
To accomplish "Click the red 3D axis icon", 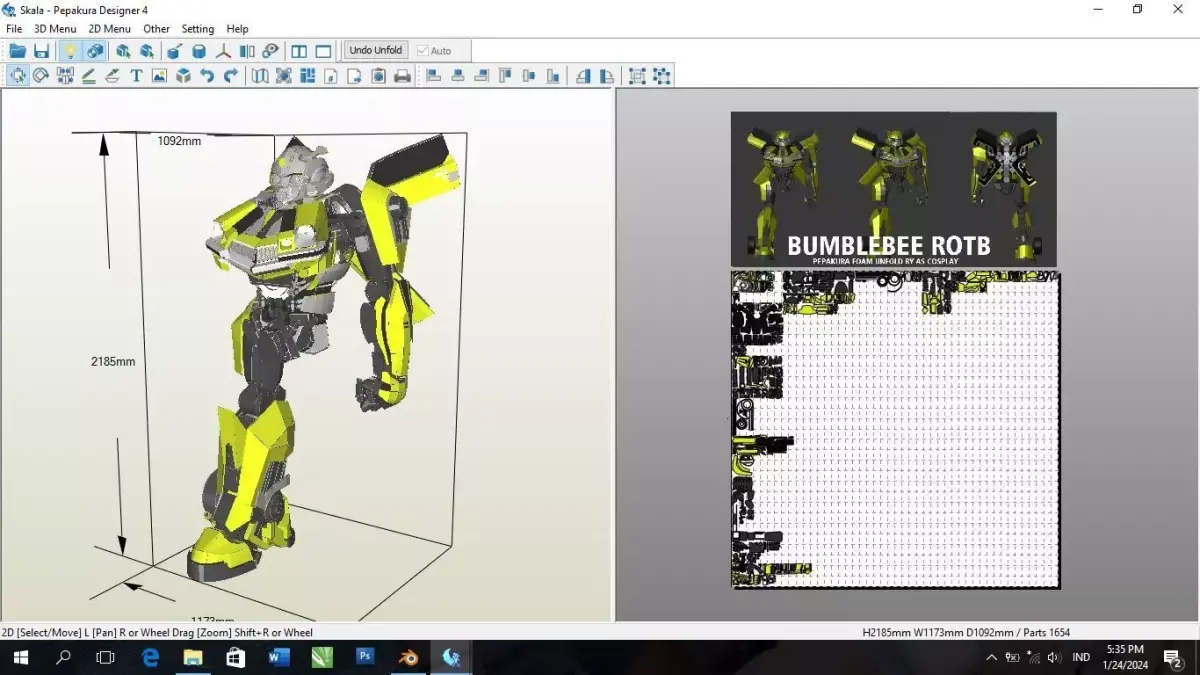I will (x=224, y=50).
